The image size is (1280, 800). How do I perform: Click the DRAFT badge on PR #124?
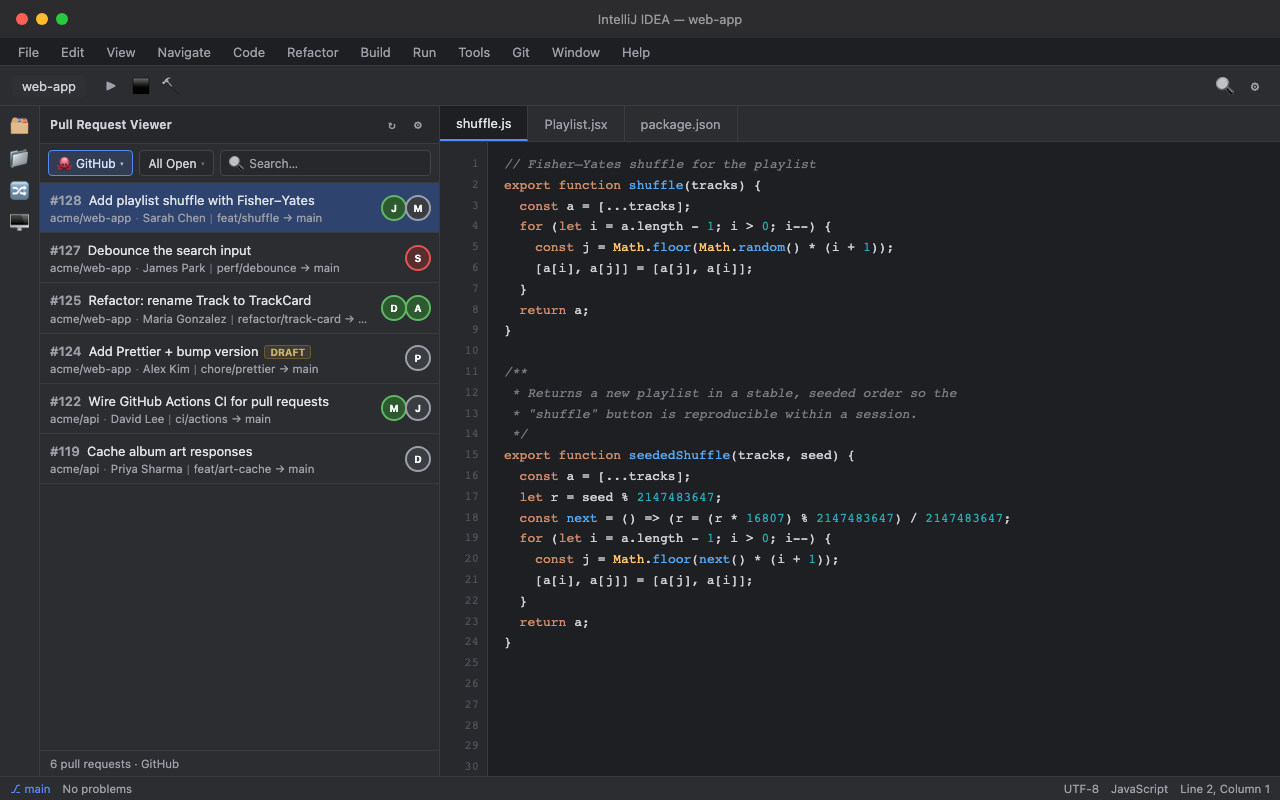[x=288, y=352]
